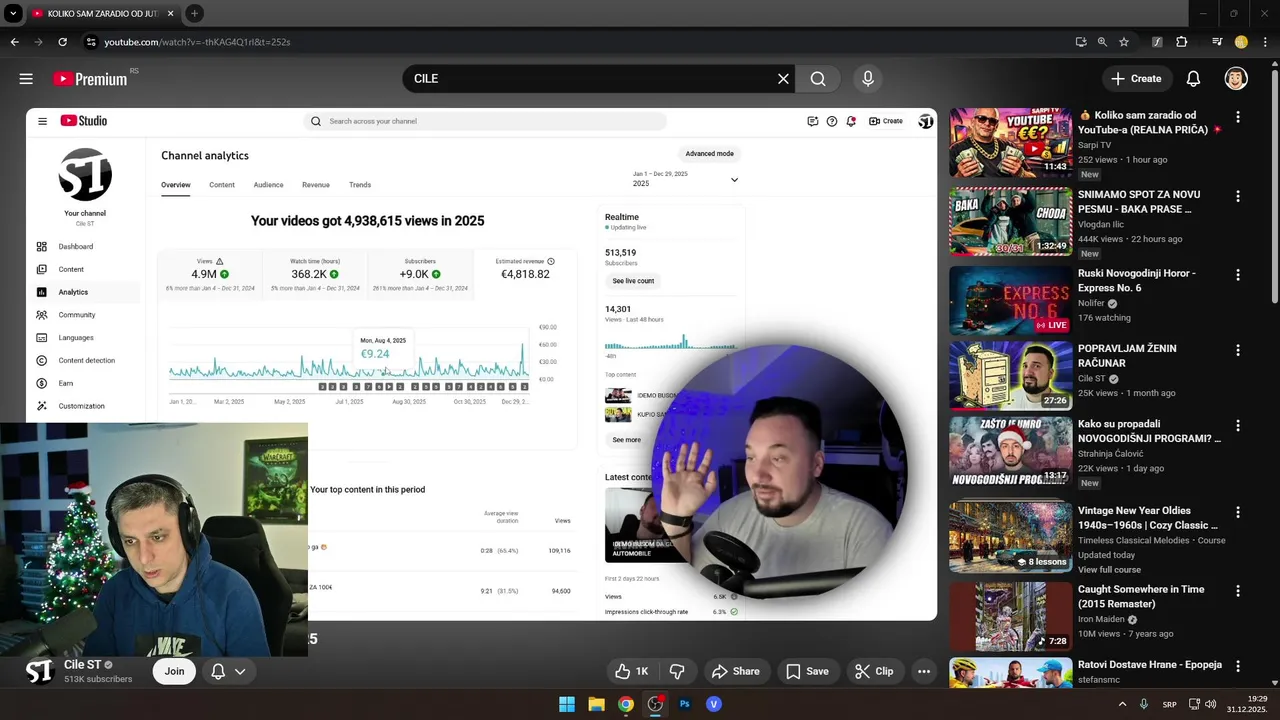Join the Cile ST channel membership
The width and height of the screenshot is (1280, 720).
click(x=174, y=671)
